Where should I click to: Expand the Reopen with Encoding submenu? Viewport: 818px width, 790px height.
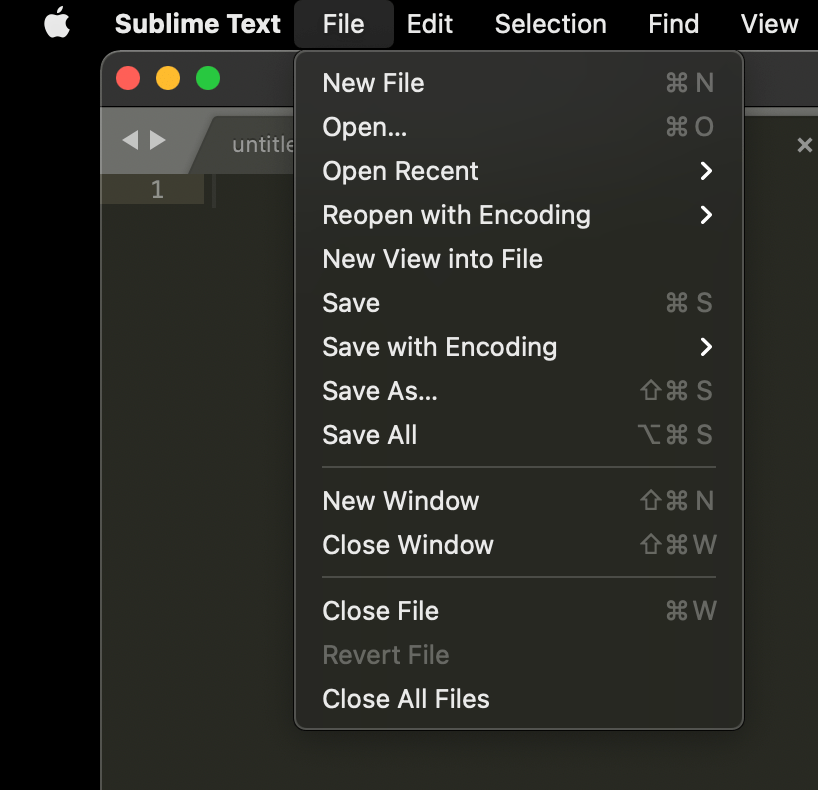coord(456,215)
